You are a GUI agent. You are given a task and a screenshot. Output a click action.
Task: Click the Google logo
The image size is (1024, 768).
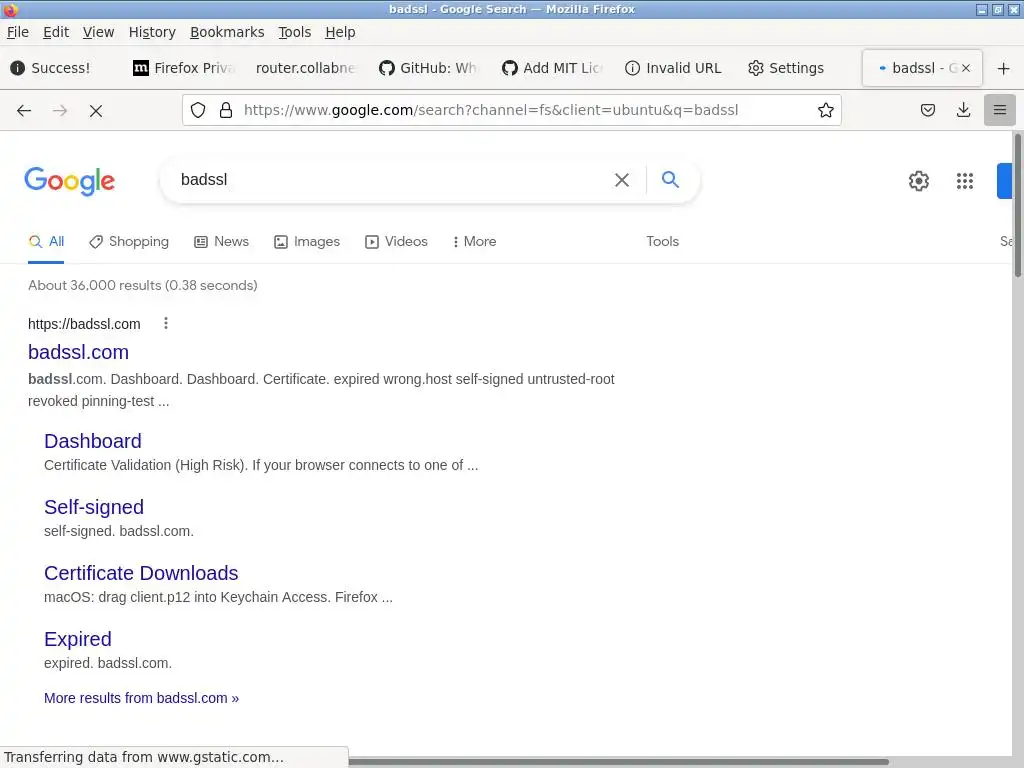coord(69,181)
